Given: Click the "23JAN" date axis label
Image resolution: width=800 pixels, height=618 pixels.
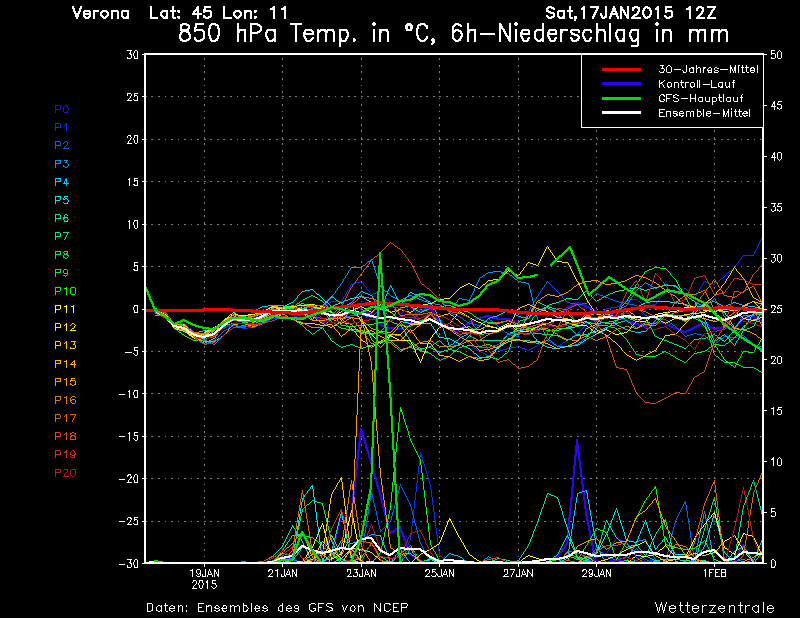Looking at the screenshot, I should pyautogui.click(x=361, y=573).
